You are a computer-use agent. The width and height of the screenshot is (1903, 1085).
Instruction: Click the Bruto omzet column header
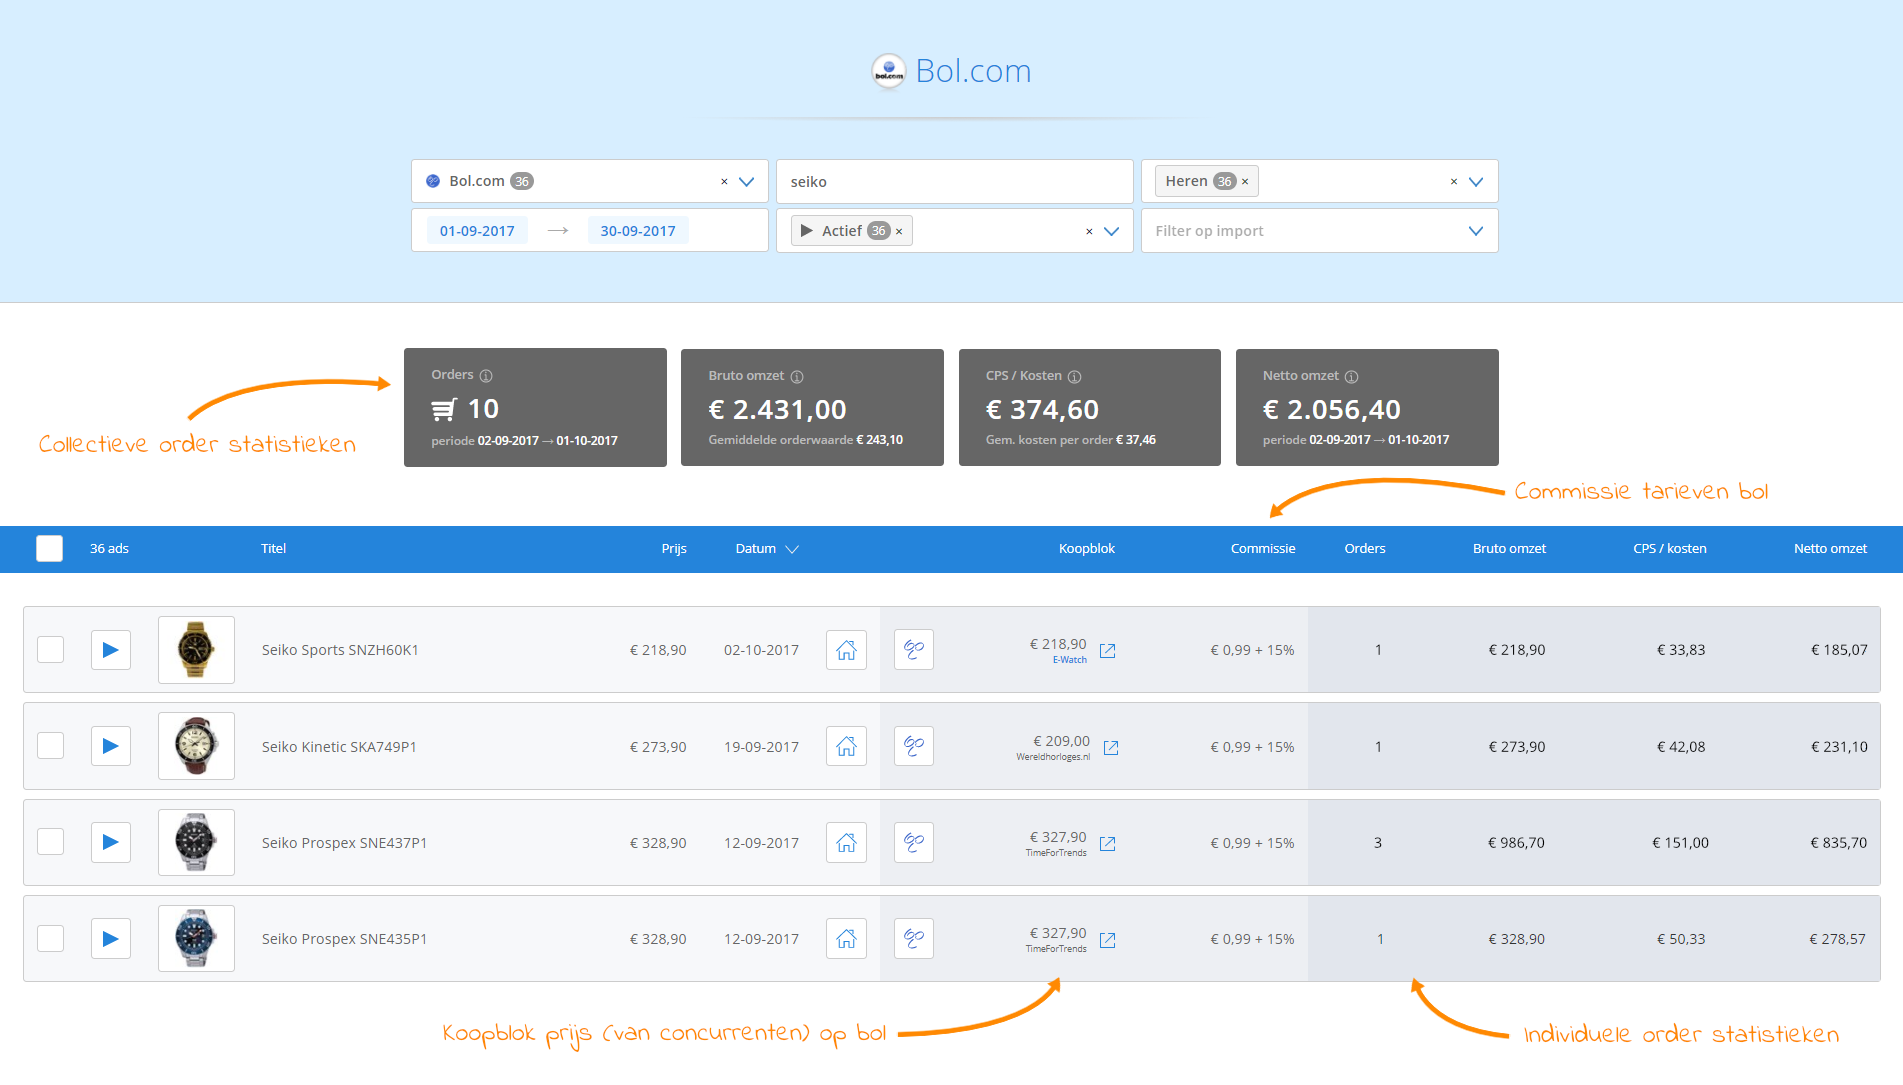point(1509,548)
